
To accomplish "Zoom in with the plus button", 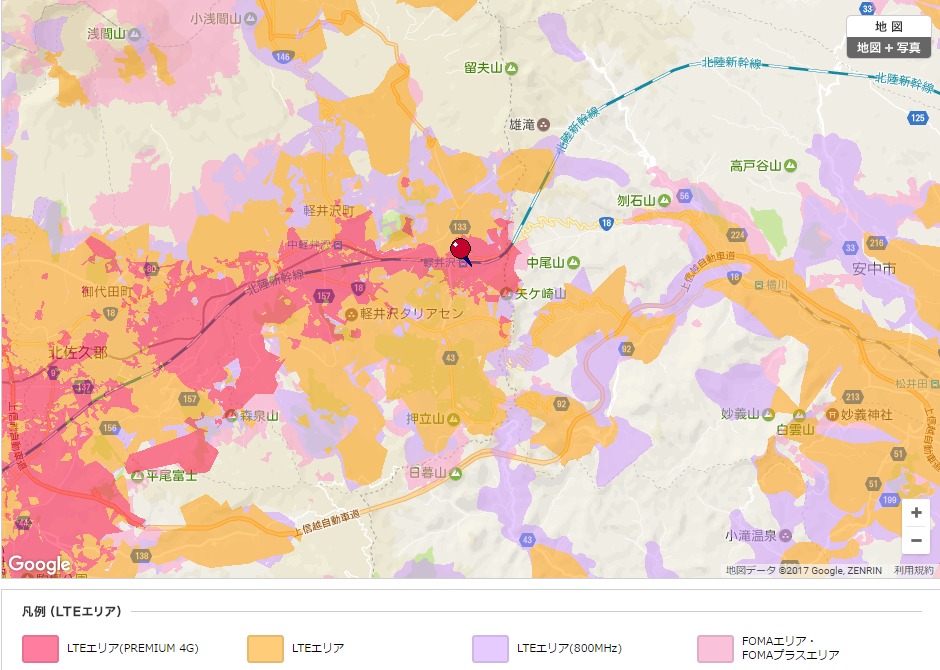I will click(x=916, y=513).
